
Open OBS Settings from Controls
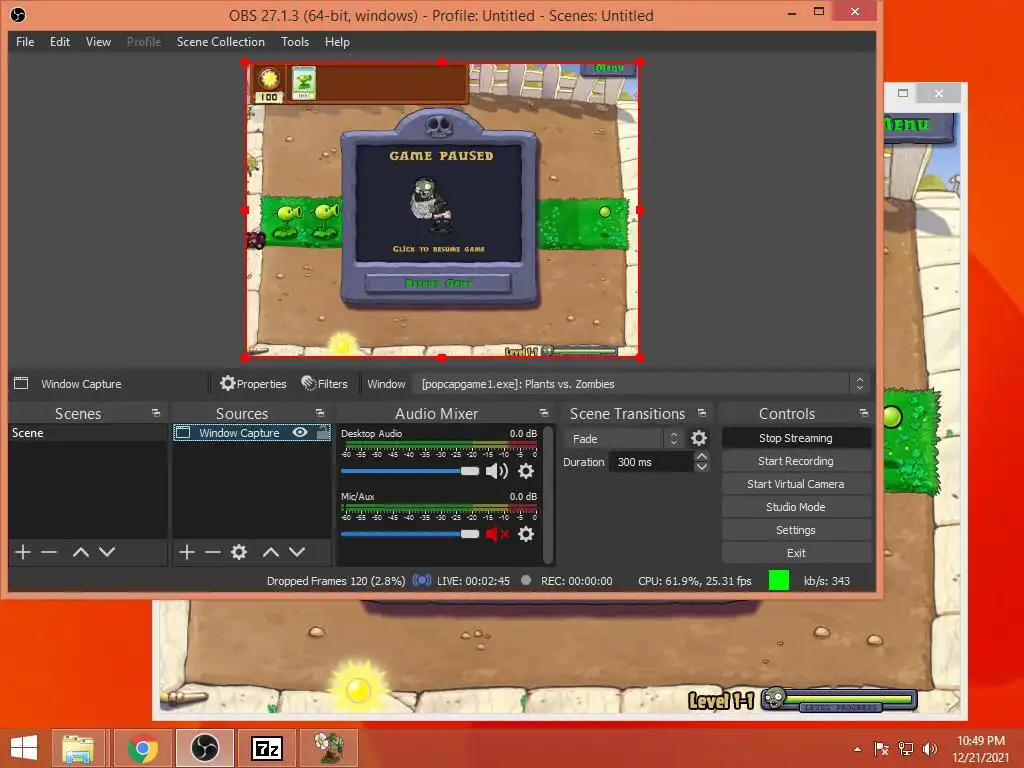click(796, 530)
